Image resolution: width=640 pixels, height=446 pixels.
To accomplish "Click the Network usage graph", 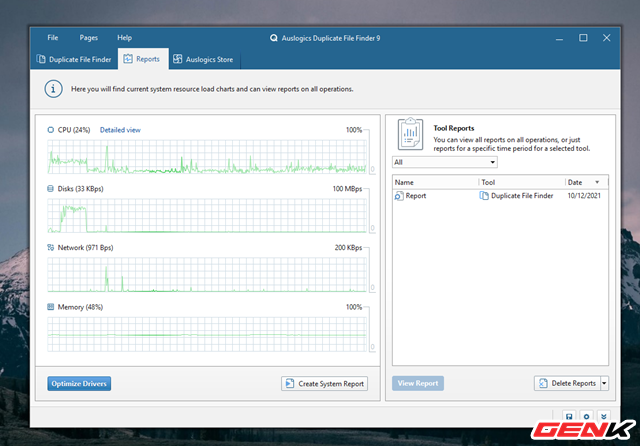I will 207,275.
